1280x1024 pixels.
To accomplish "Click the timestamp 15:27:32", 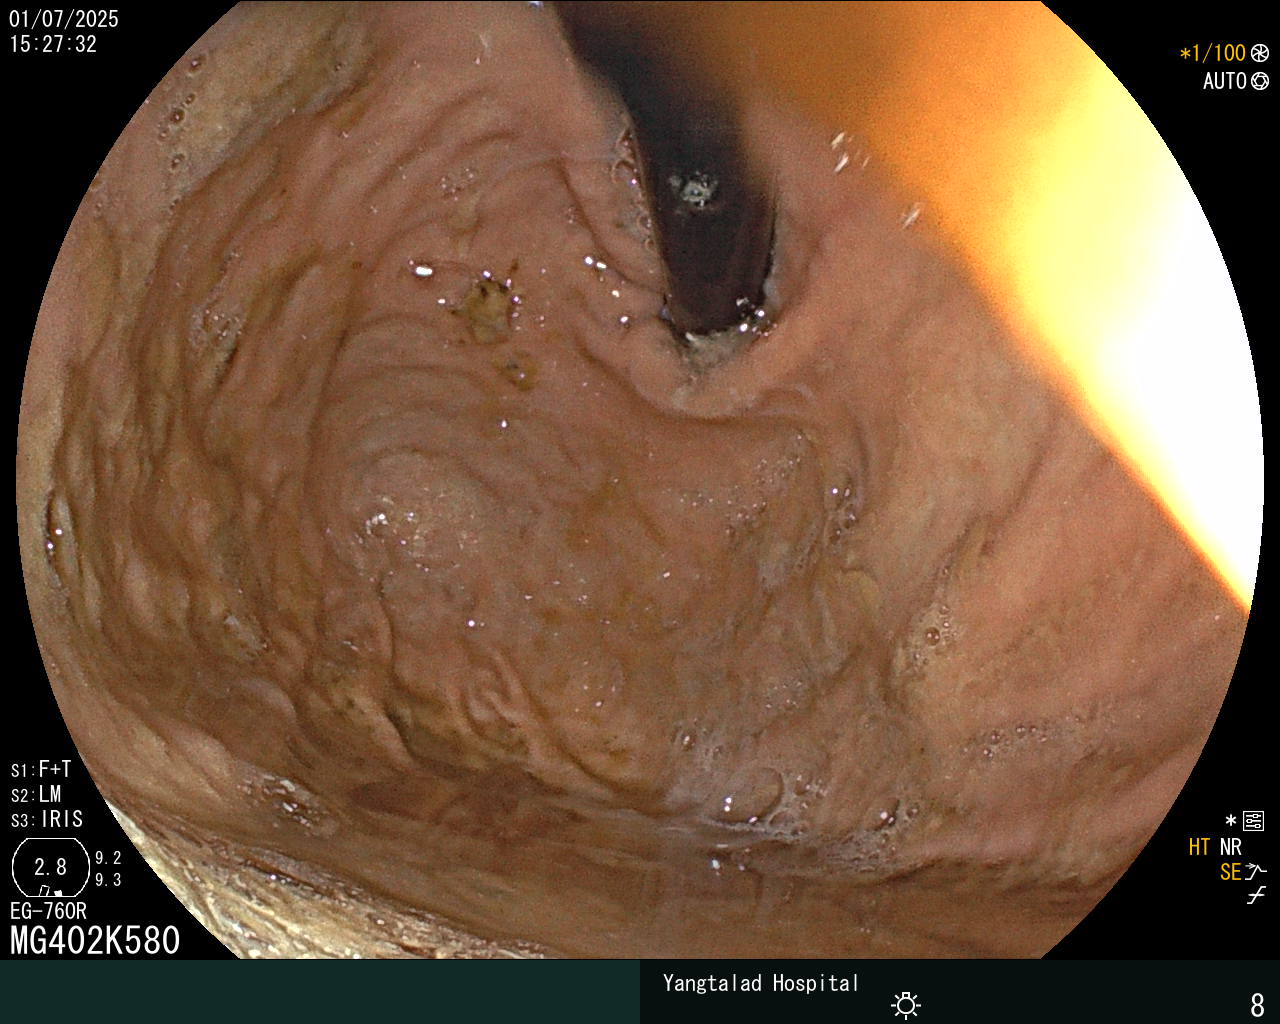I will click(x=53, y=44).
